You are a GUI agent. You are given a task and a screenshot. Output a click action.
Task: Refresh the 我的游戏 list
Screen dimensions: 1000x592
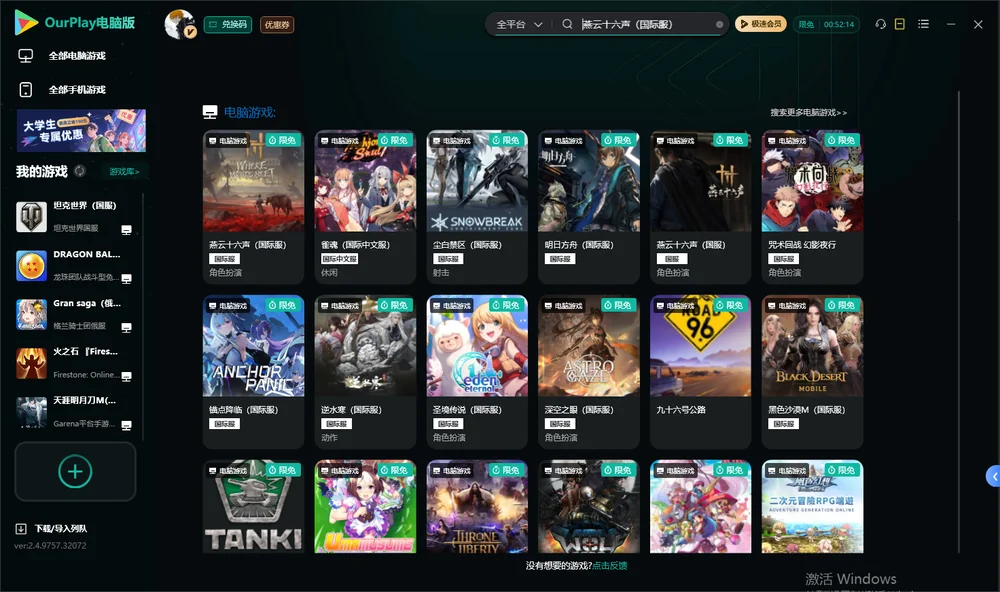(80, 171)
